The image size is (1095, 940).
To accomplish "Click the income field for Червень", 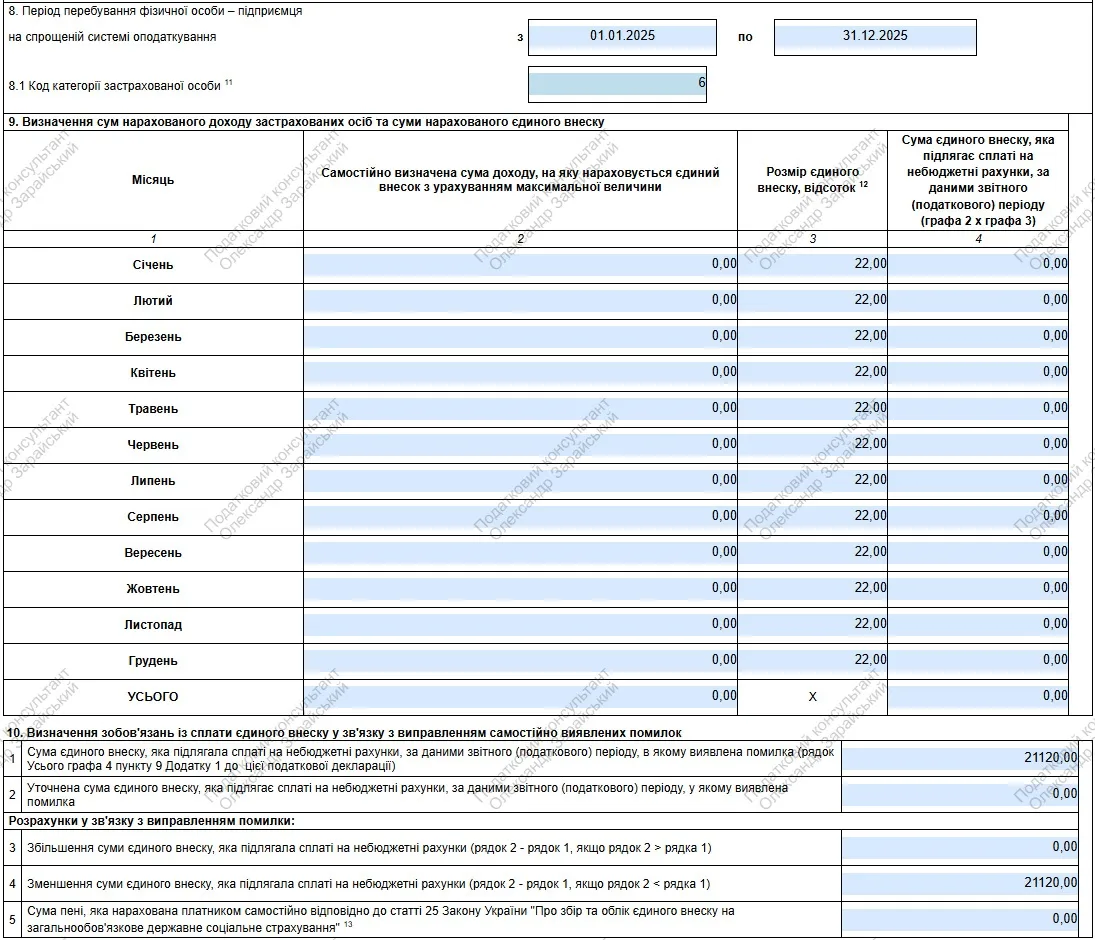I will 520,445.
